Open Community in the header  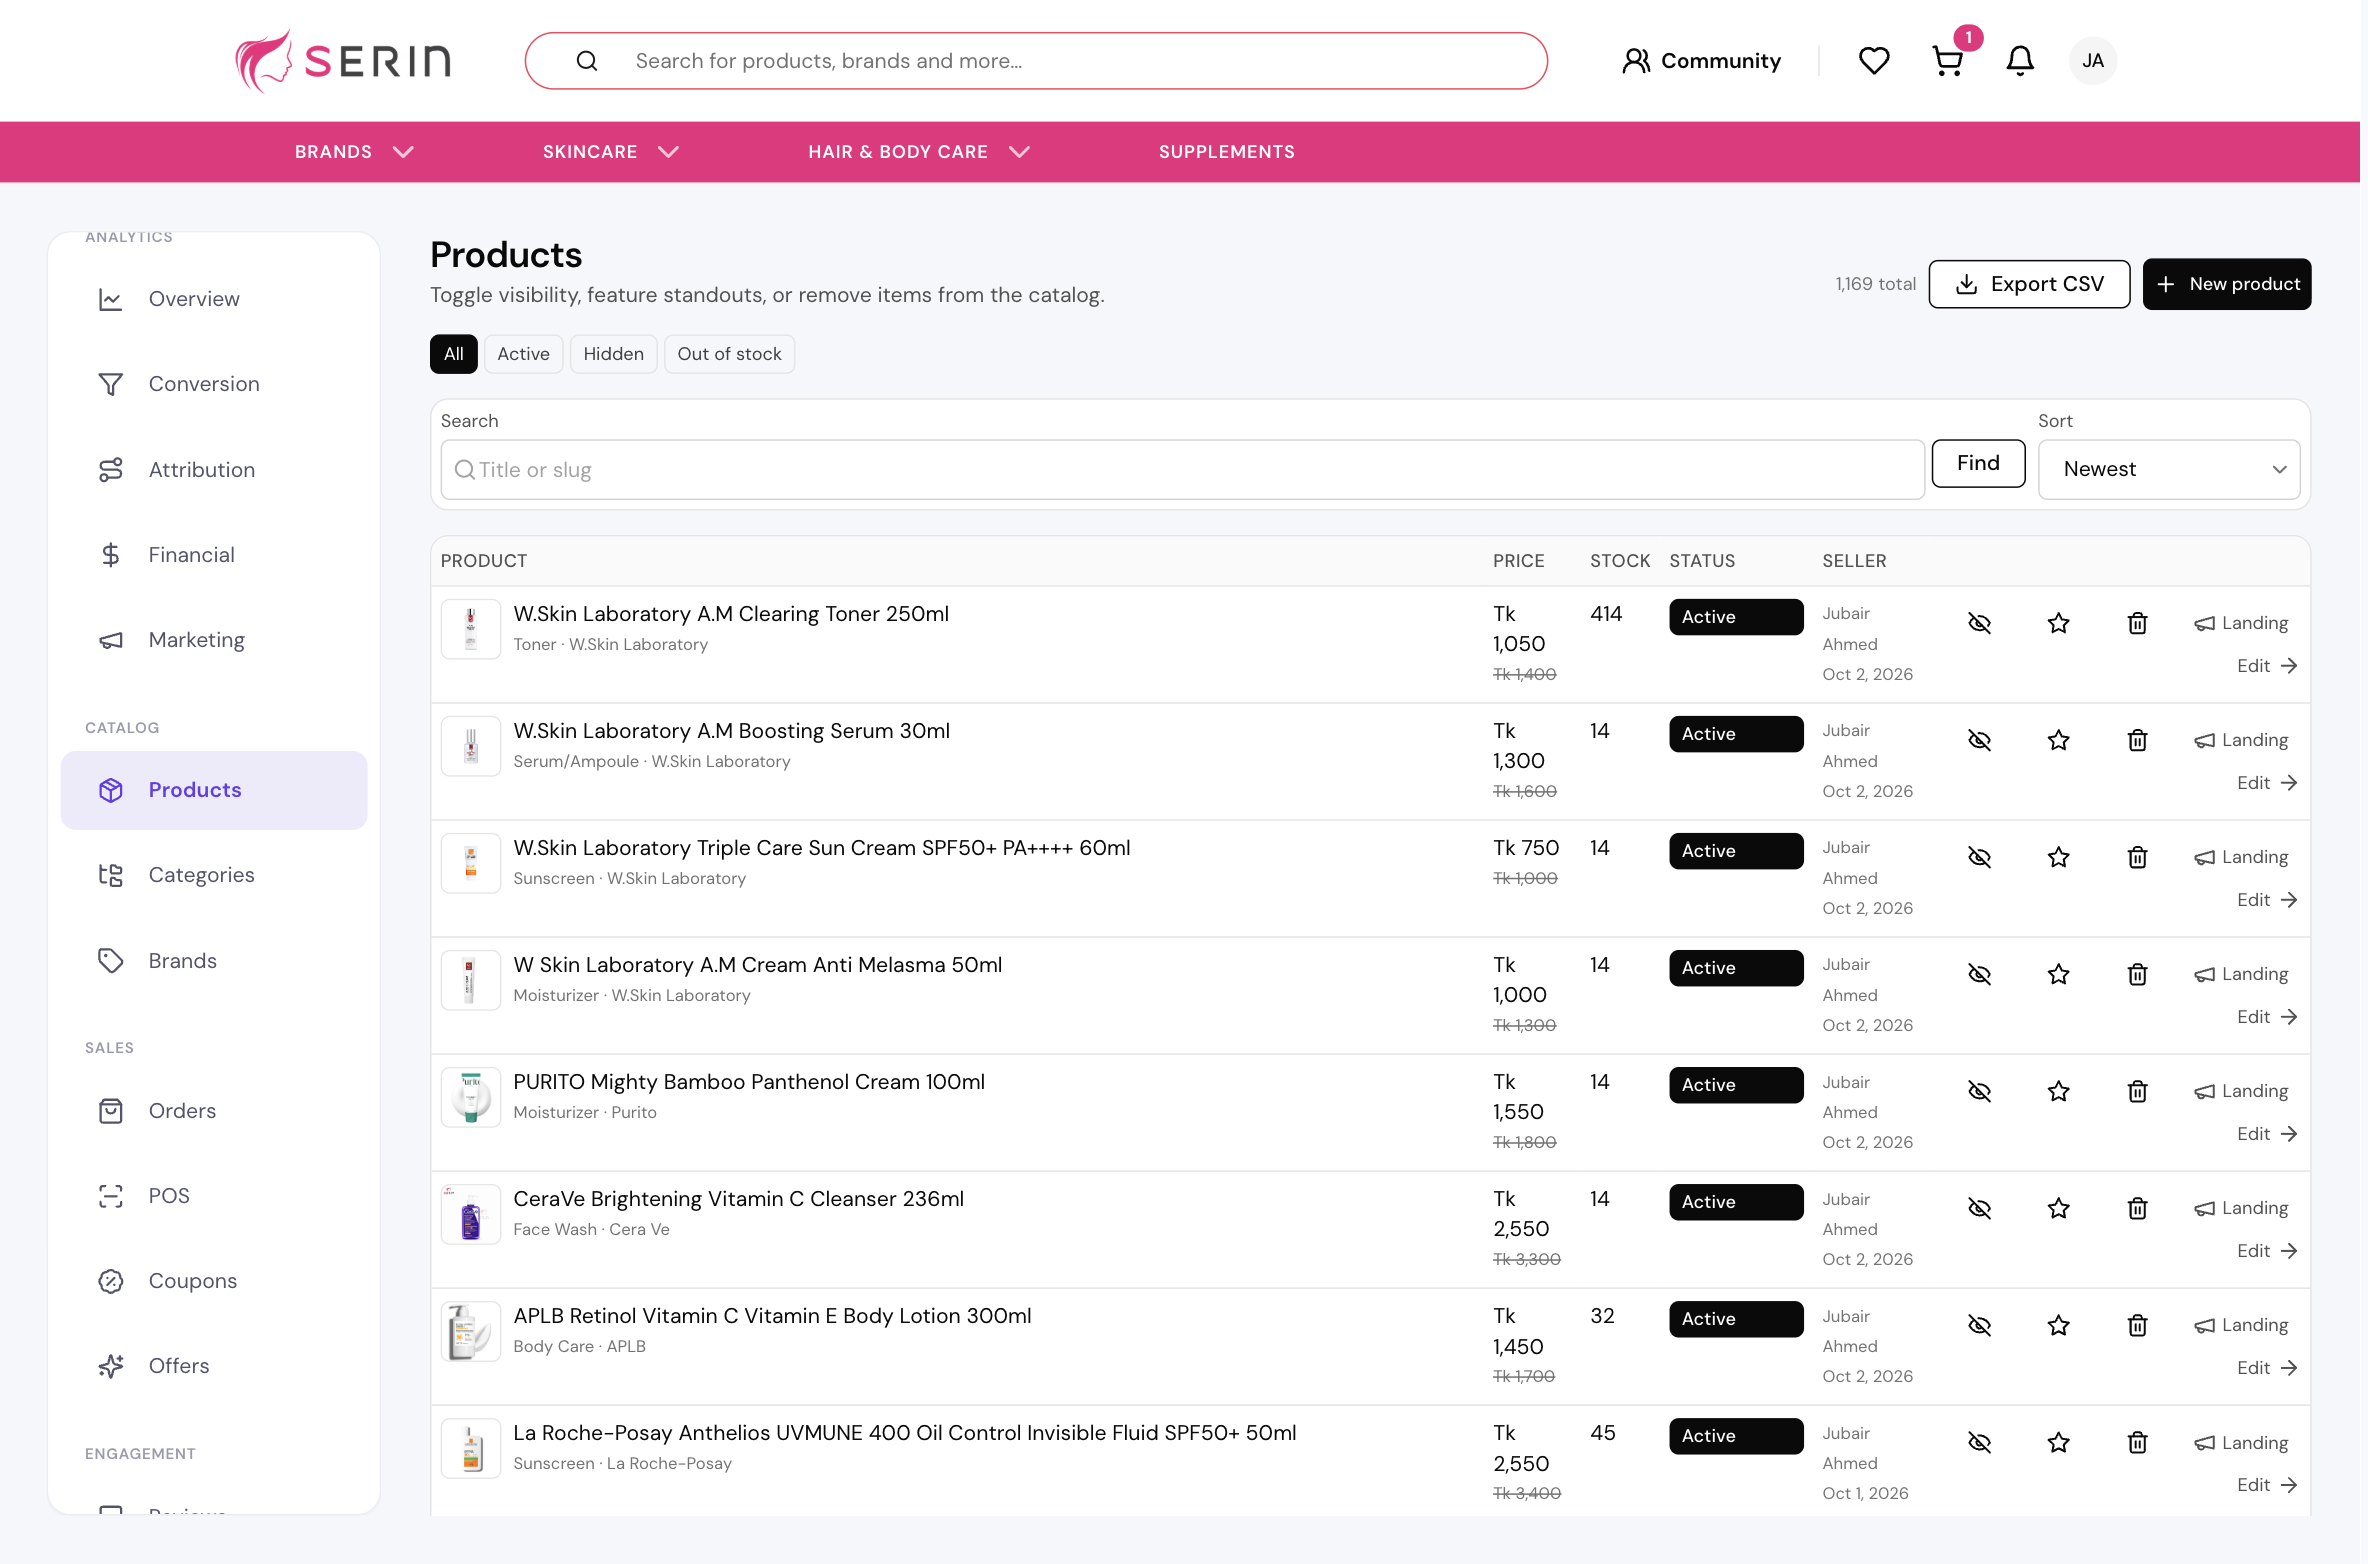pos(1701,61)
